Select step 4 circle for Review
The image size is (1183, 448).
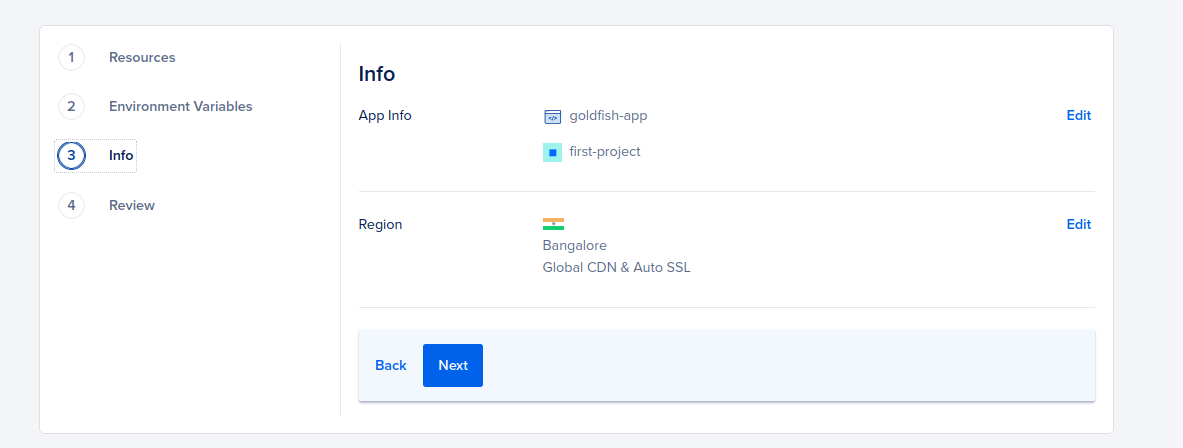(71, 205)
